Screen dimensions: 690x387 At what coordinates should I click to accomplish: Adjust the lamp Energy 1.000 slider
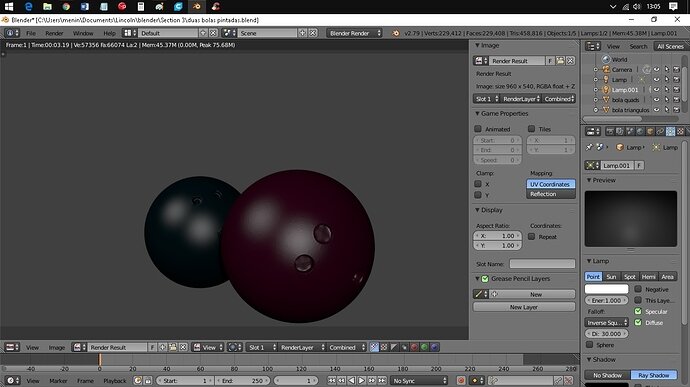coord(606,301)
